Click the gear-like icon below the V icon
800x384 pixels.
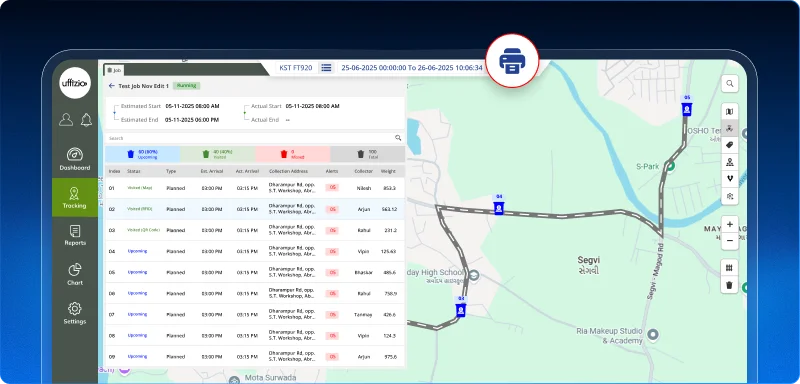[730, 195]
